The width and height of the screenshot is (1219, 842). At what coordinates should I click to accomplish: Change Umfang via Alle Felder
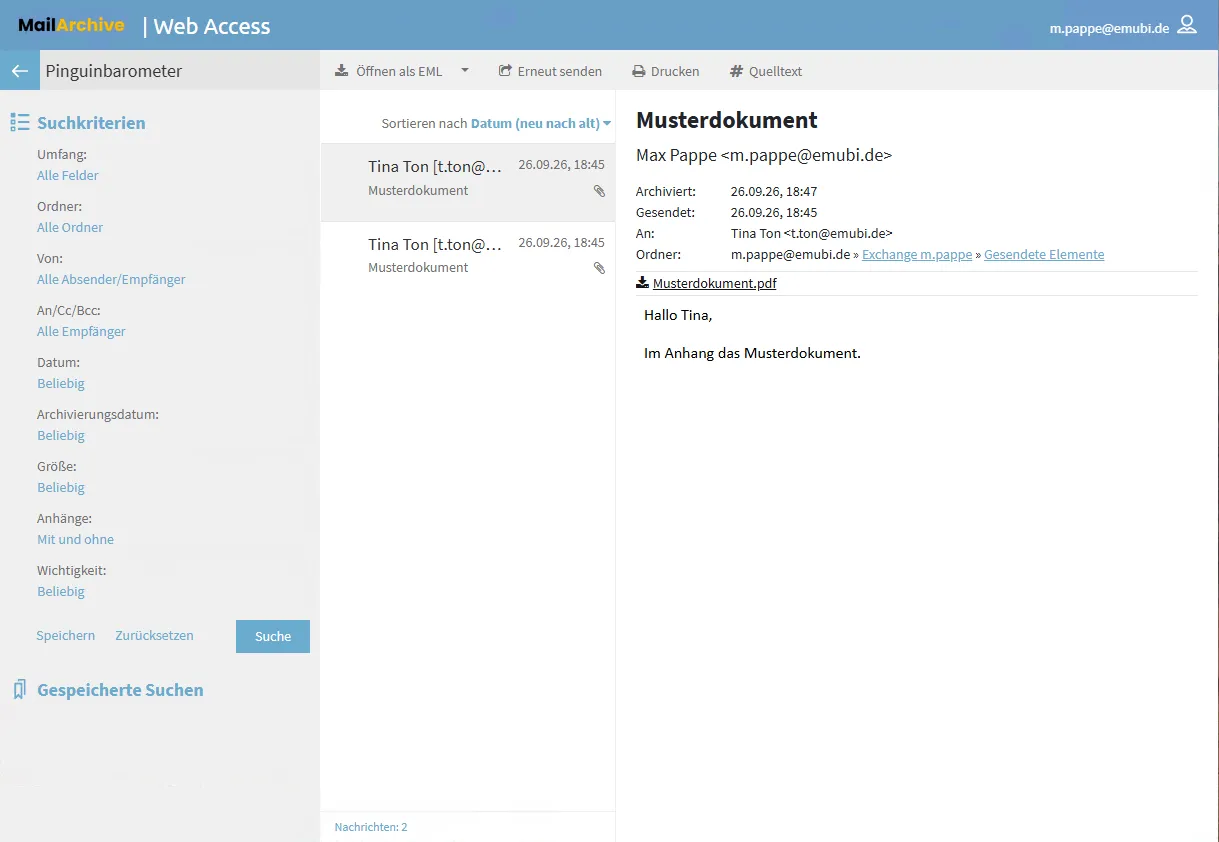pyautogui.click(x=68, y=175)
